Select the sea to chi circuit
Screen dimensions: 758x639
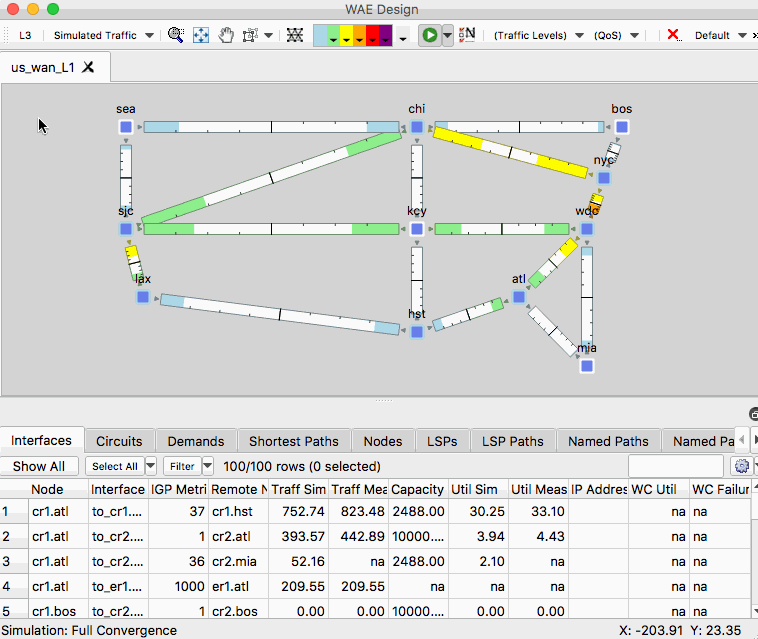[x=271, y=127]
